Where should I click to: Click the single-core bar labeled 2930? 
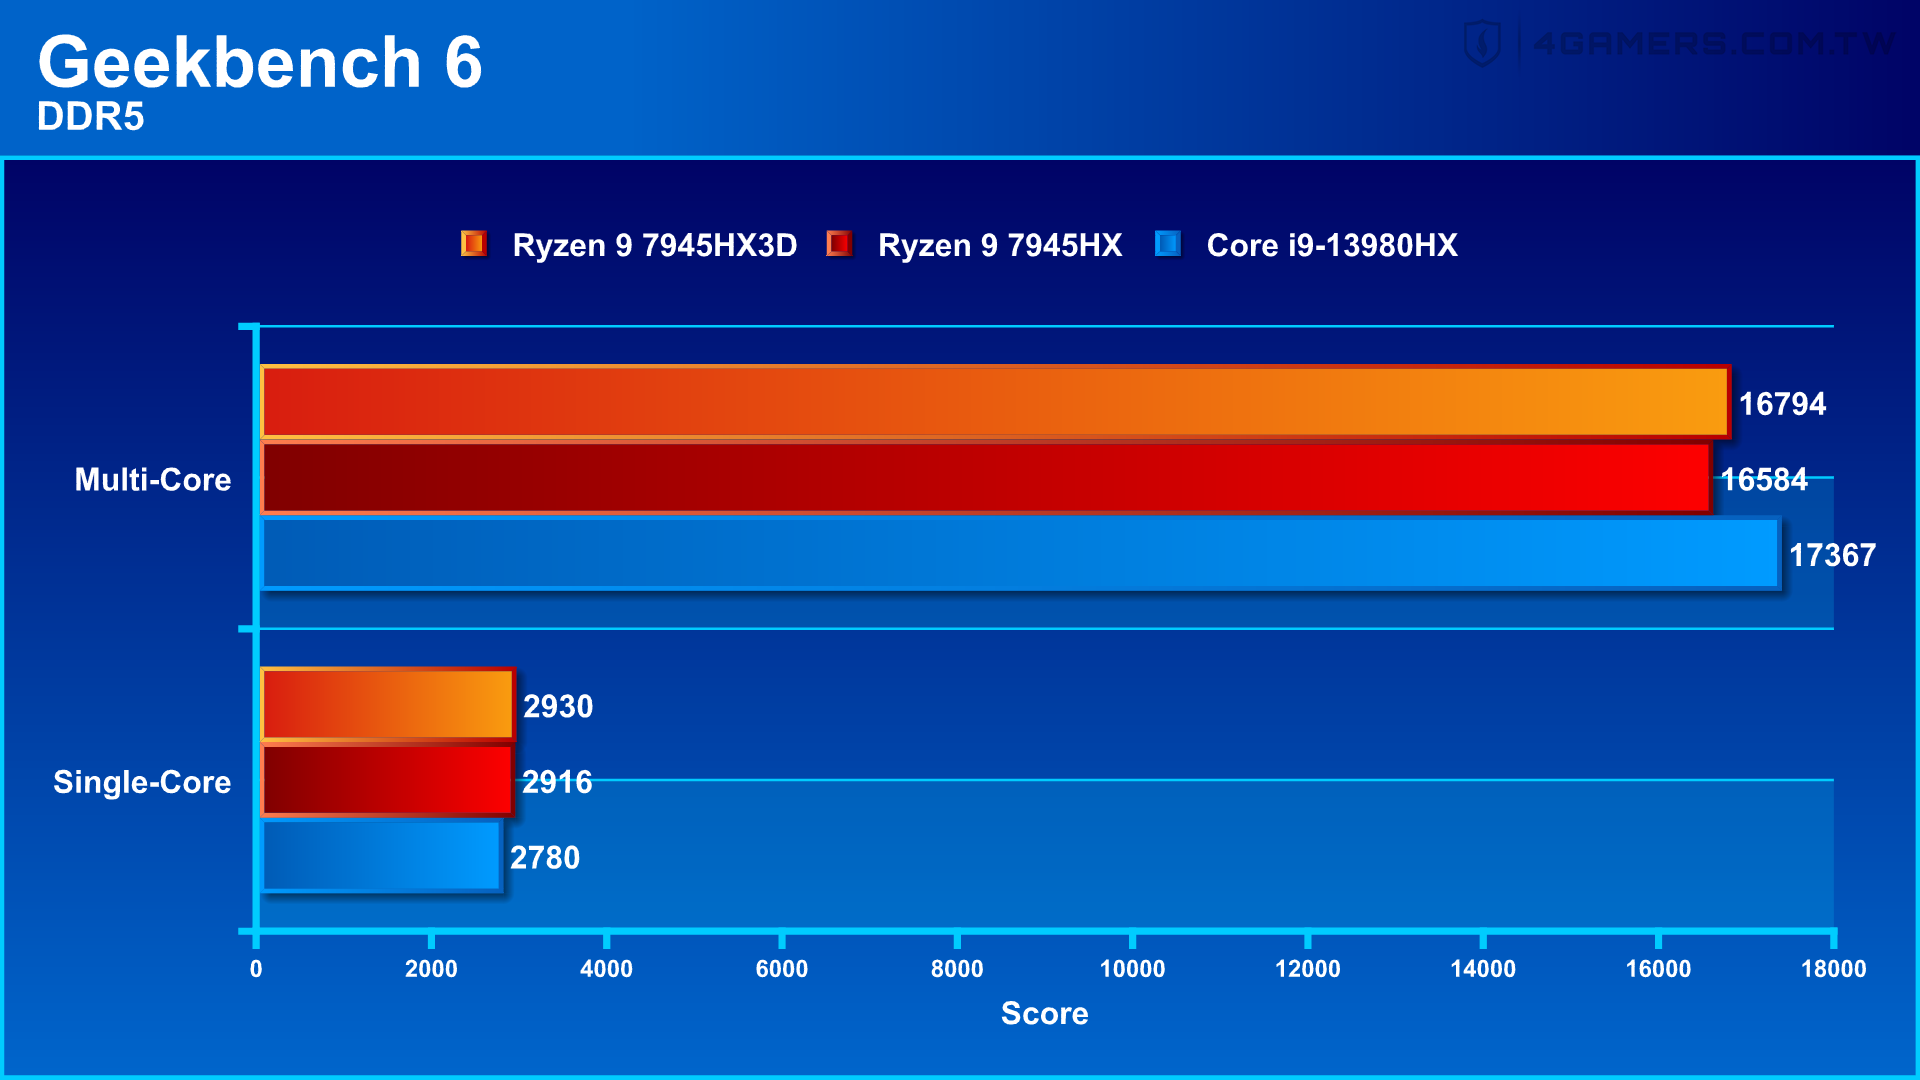coord(388,704)
